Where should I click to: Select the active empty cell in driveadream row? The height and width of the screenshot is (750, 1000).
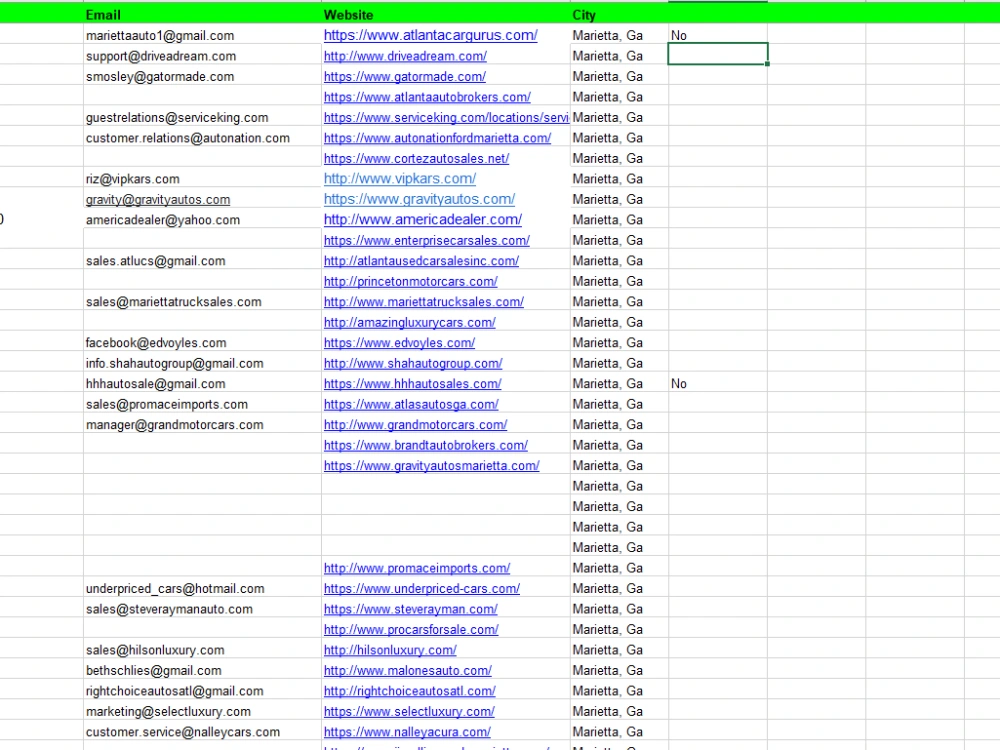tap(717, 54)
